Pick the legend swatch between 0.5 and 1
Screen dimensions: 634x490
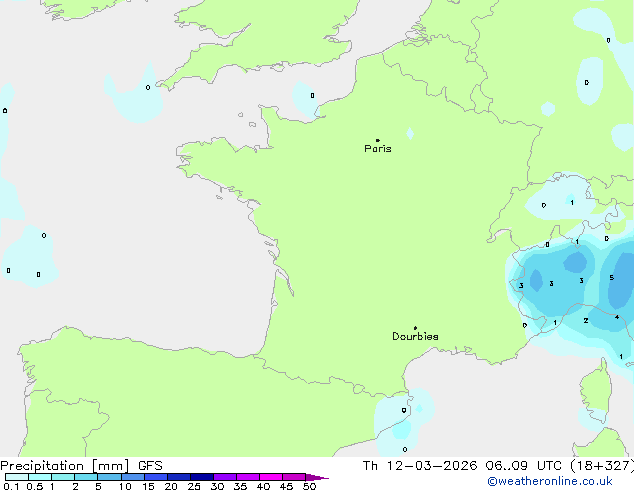(40, 477)
